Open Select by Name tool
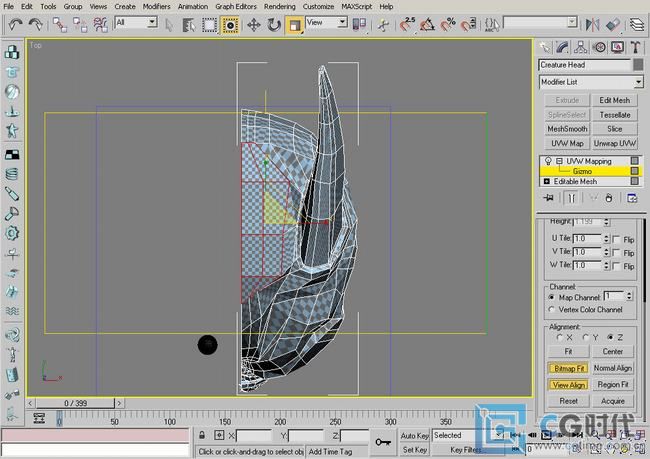 coord(189,25)
